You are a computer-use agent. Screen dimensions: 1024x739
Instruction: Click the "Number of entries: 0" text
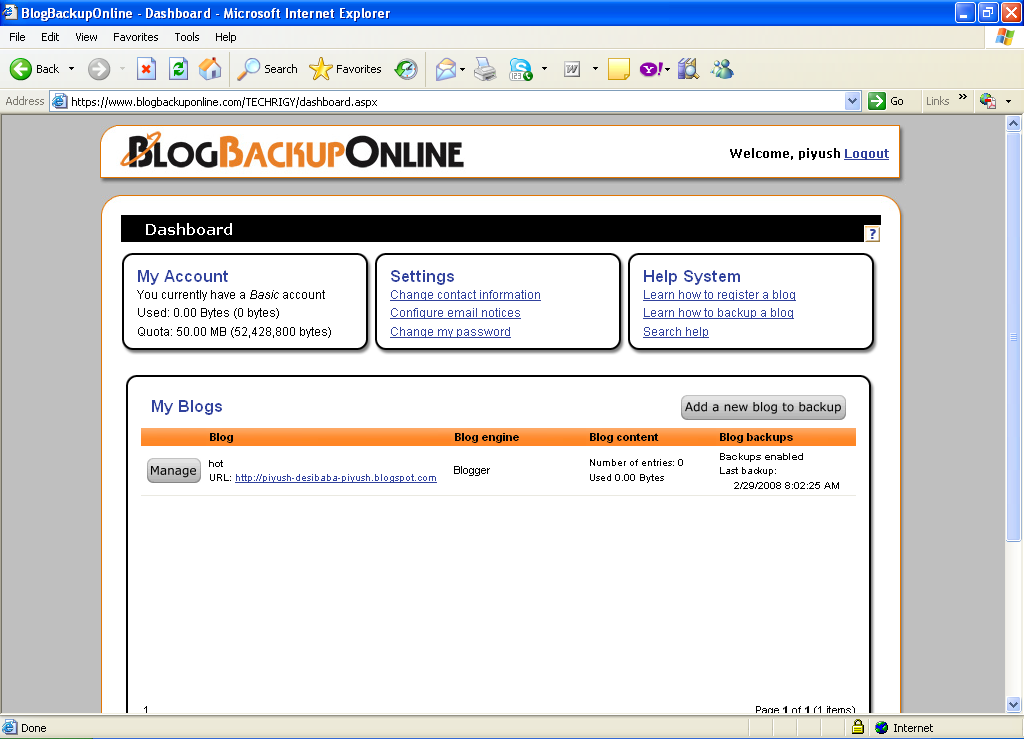(636, 463)
